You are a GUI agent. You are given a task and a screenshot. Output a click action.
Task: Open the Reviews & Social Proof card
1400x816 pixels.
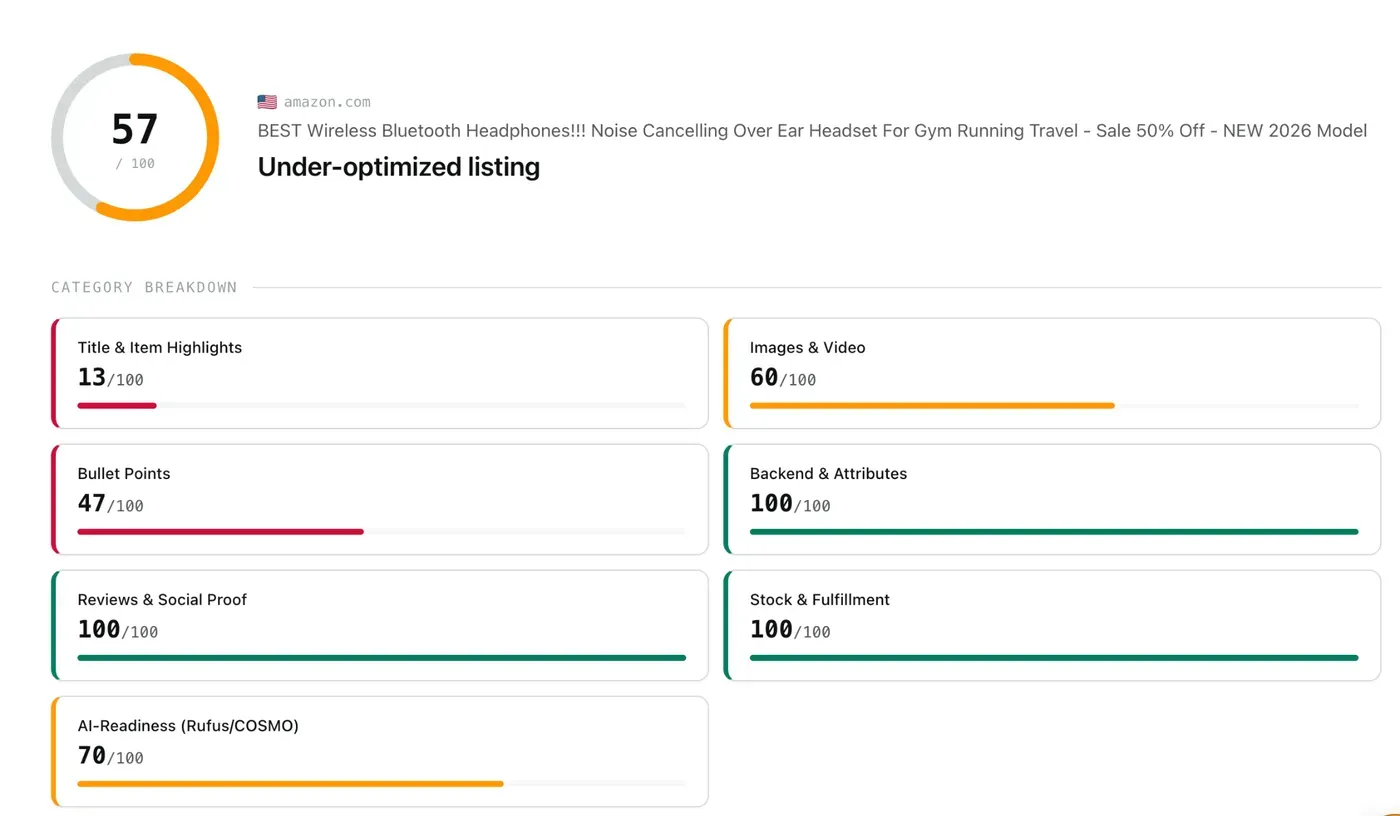380,625
